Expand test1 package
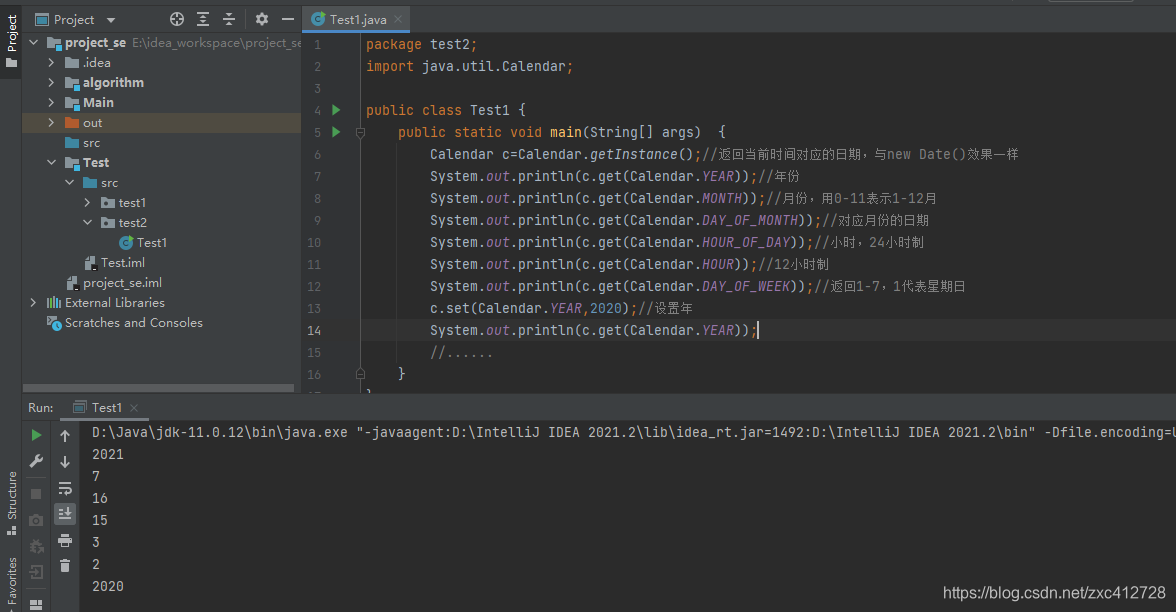Image resolution: width=1176 pixels, height=612 pixels. [x=87, y=202]
